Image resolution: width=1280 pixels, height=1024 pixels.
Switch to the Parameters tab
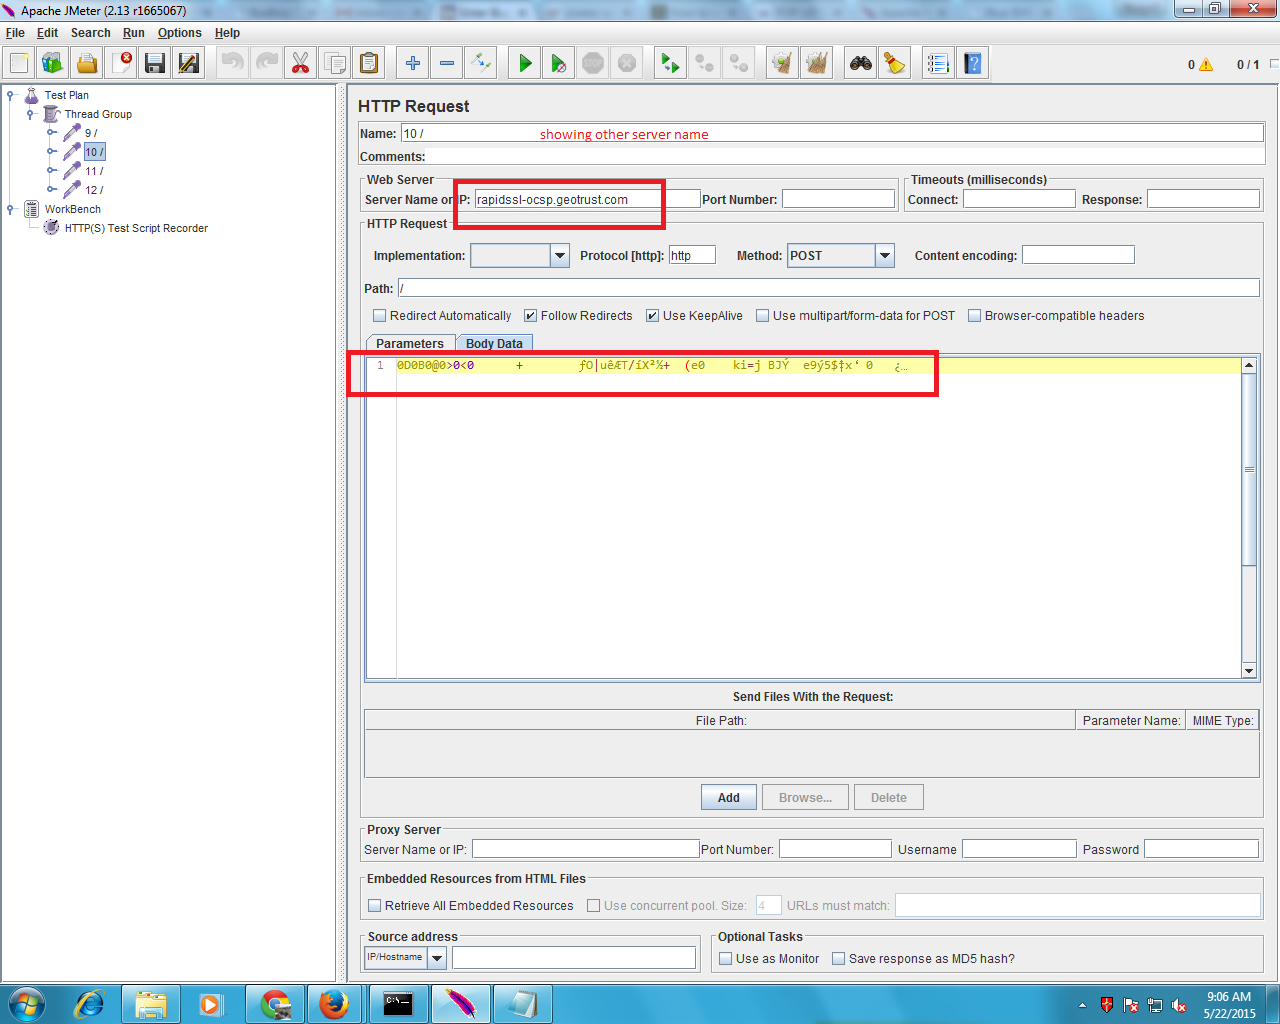click(x=410, y=343)
